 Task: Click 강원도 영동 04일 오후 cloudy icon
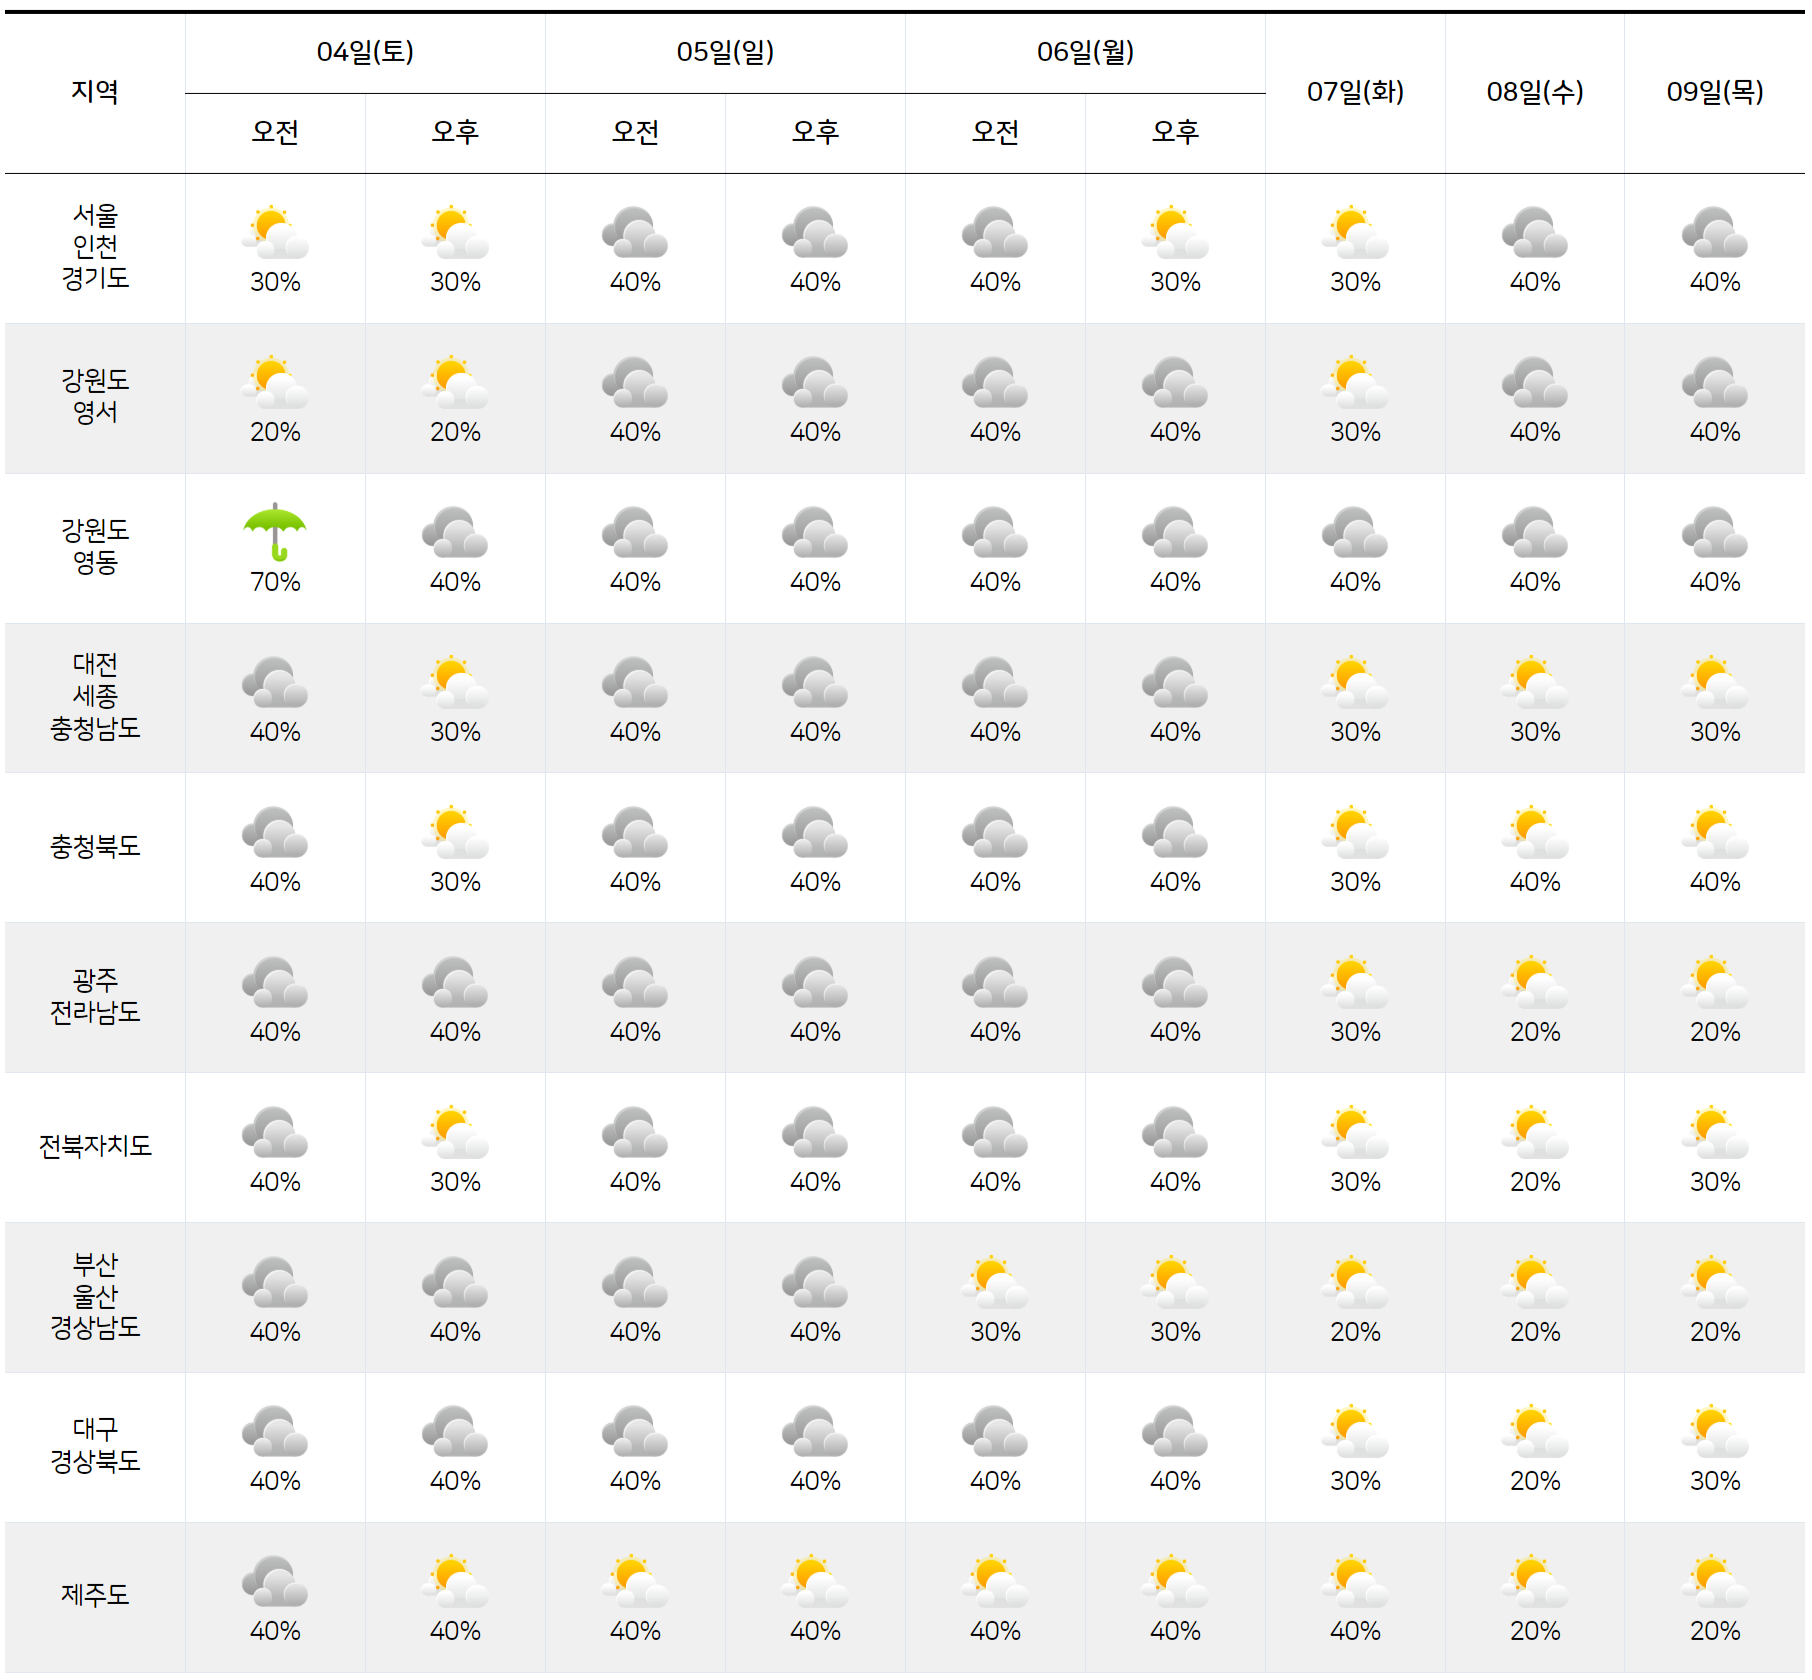click(x=455, y=532)
